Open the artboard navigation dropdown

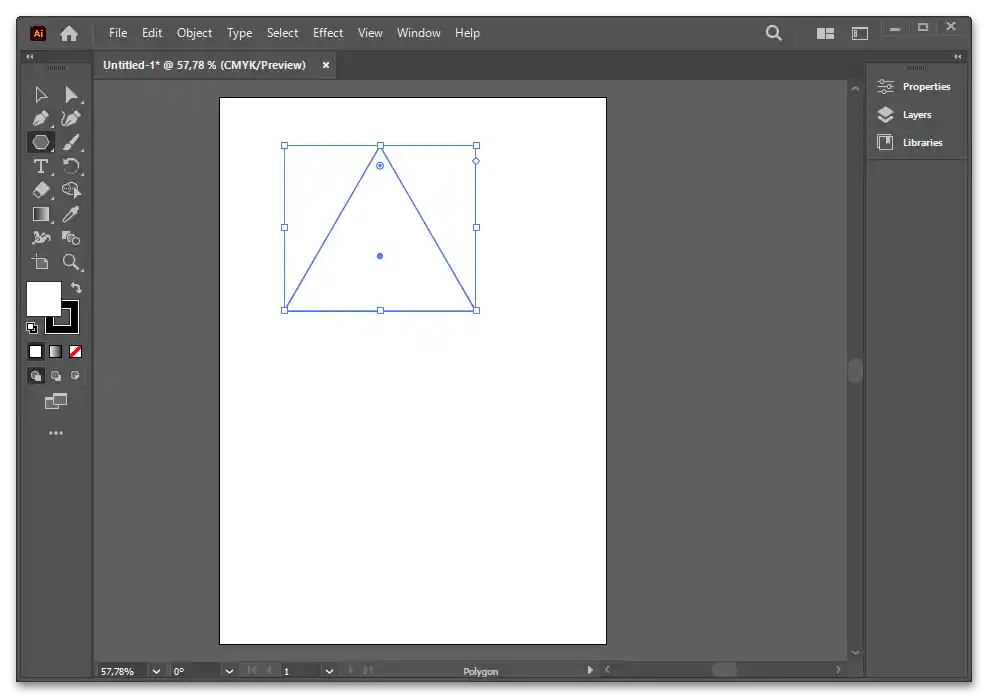click(x=328, y=671)
